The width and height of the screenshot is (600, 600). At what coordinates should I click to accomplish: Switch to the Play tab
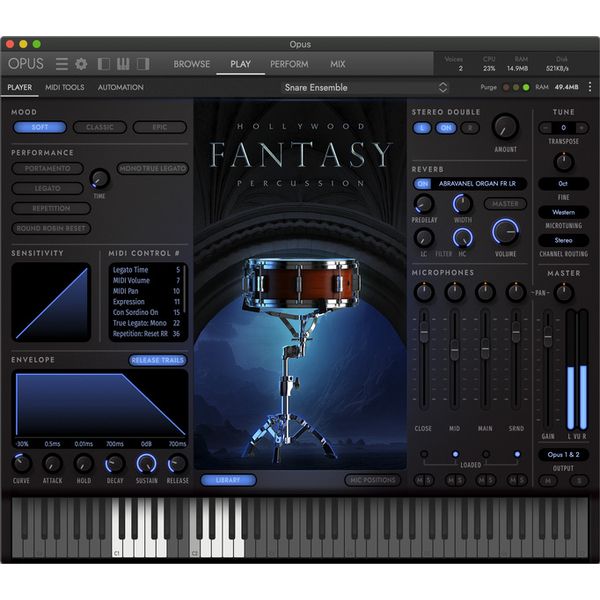click(x=240, y=64)
